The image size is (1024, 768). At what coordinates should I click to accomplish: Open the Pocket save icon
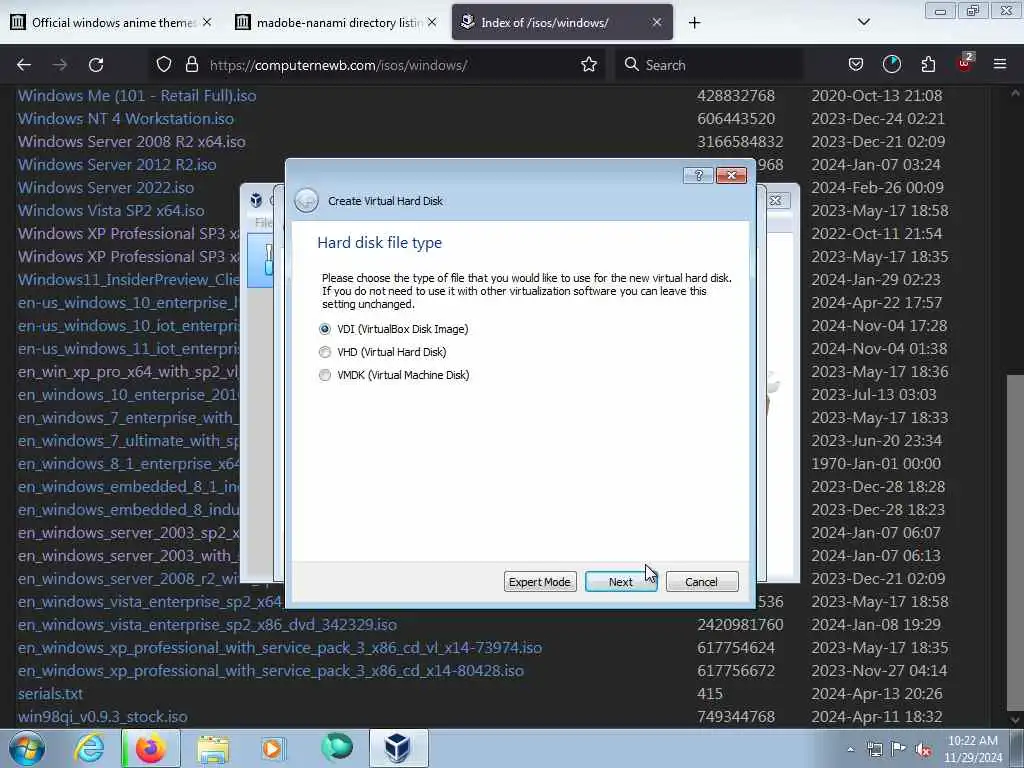(x=856, y=65)
